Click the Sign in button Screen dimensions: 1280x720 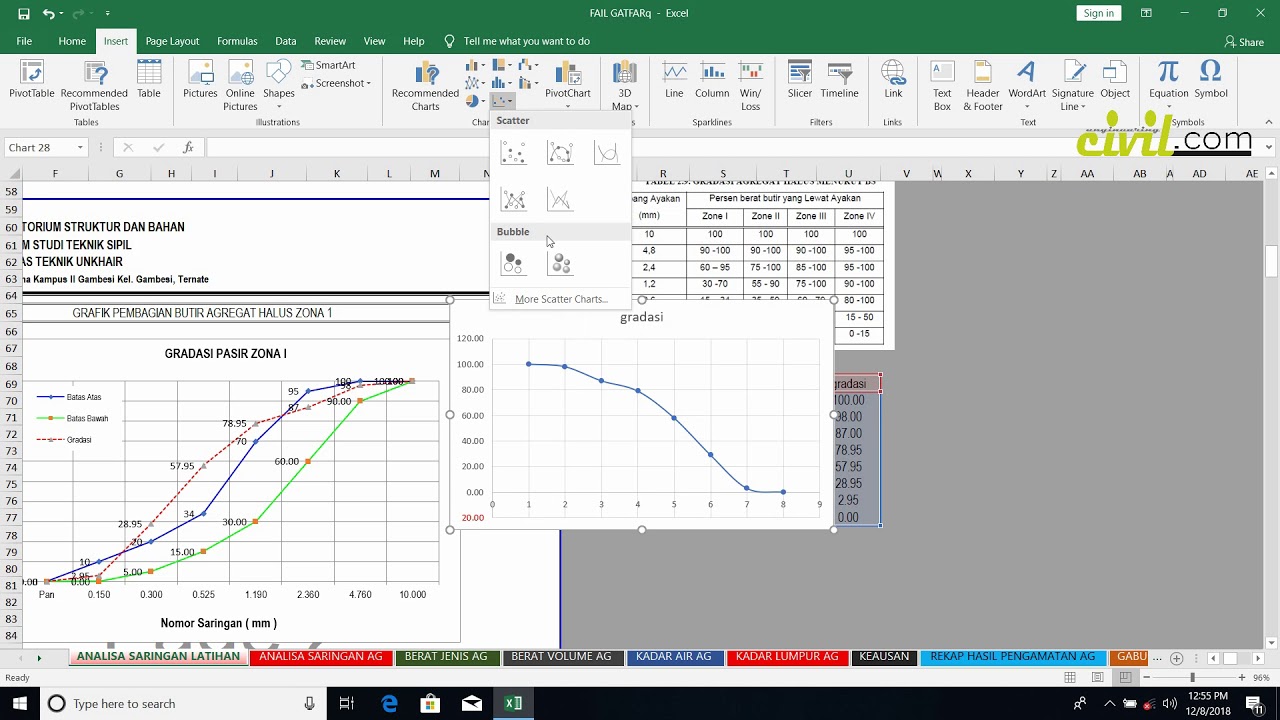point(1098,13)
